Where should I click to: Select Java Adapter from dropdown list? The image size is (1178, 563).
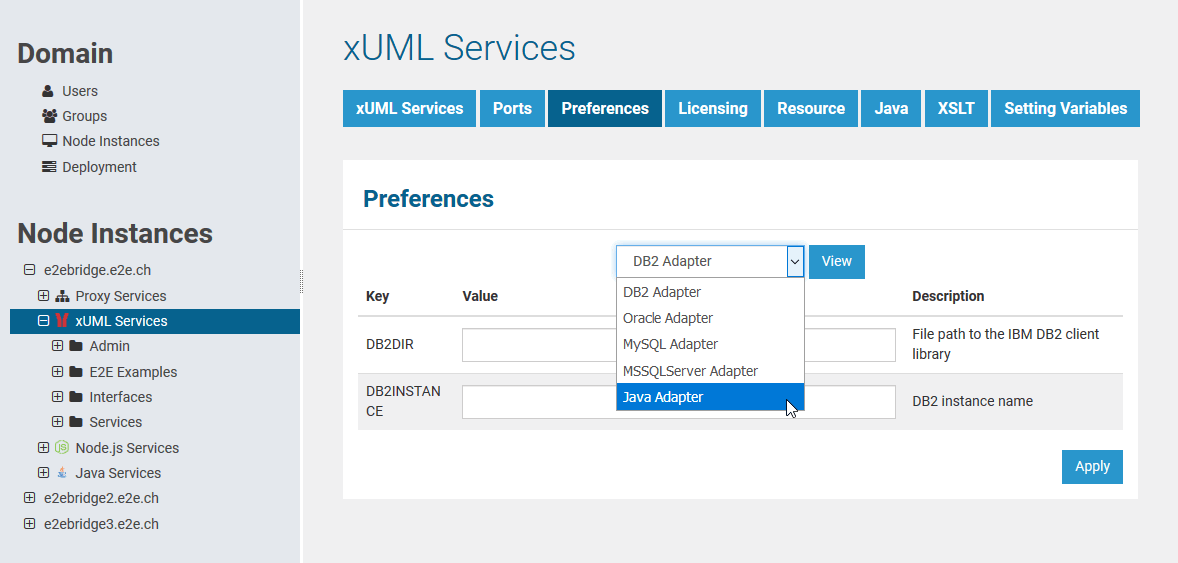(663, 397)
